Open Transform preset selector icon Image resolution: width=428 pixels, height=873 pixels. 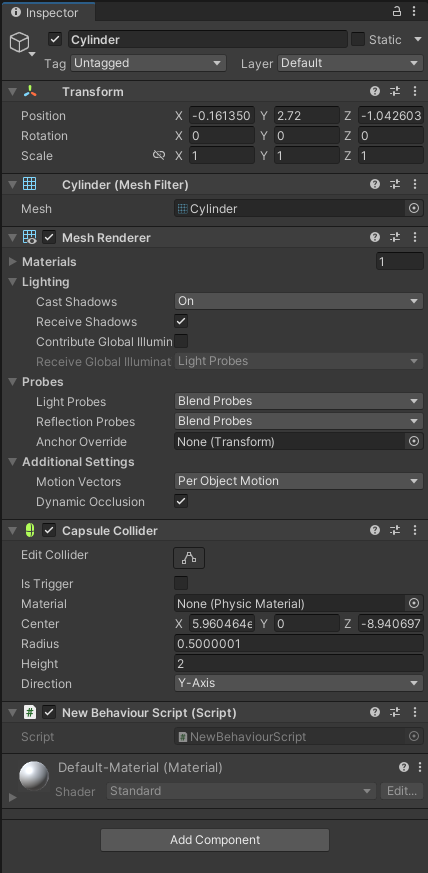(395, 91)
